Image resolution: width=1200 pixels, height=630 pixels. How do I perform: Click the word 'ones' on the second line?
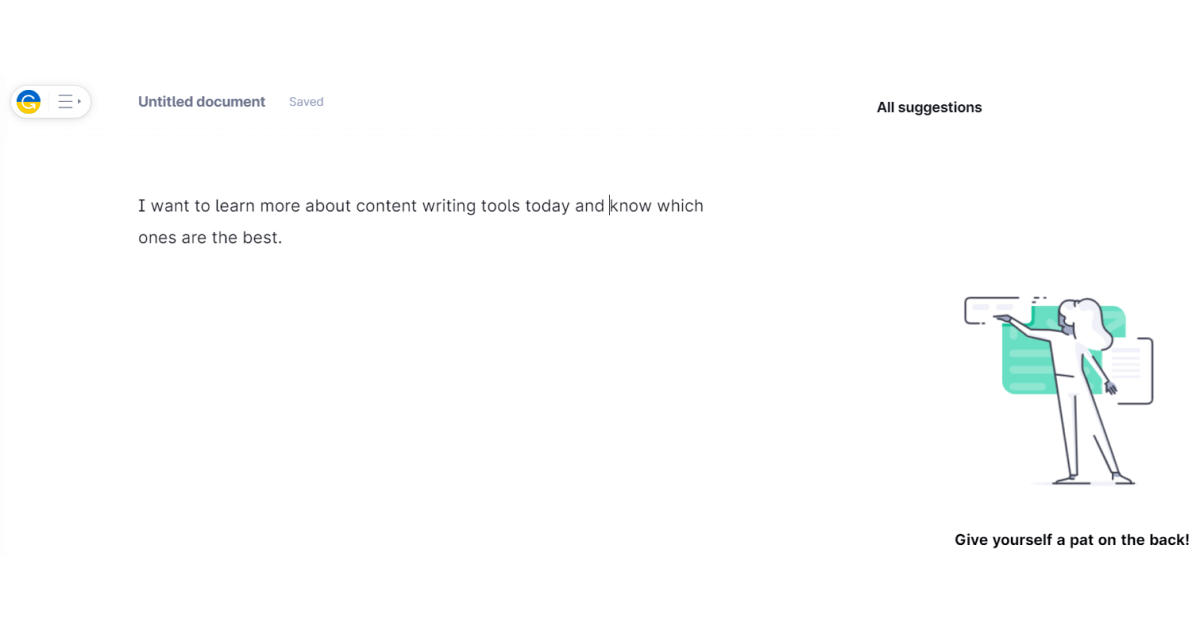pos(157,238)
